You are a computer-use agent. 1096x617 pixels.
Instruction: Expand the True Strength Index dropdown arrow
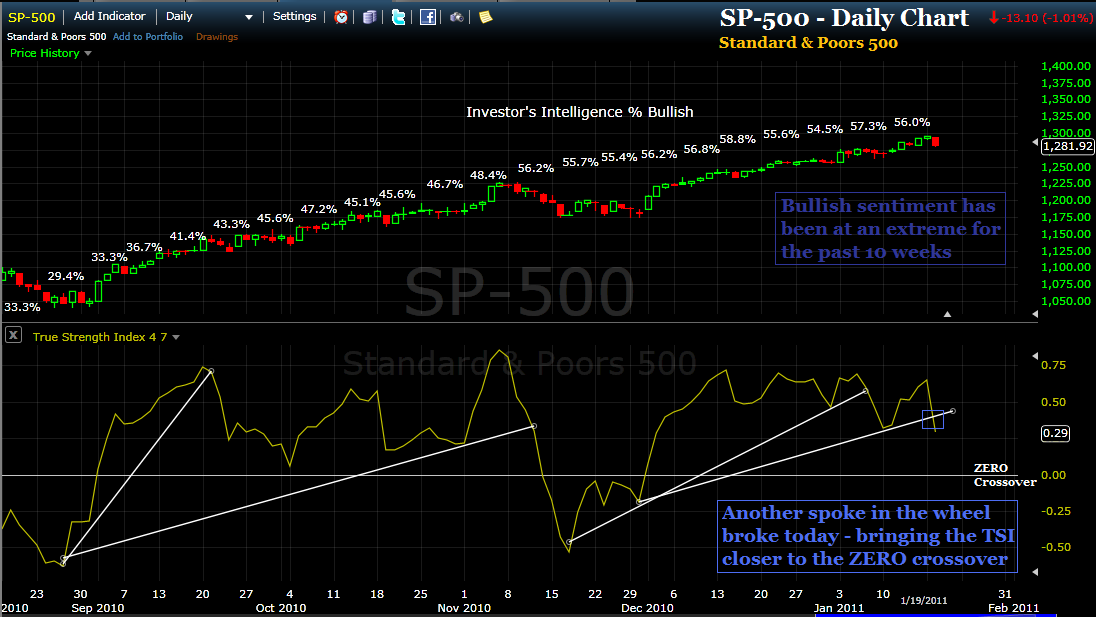point(176,337)
